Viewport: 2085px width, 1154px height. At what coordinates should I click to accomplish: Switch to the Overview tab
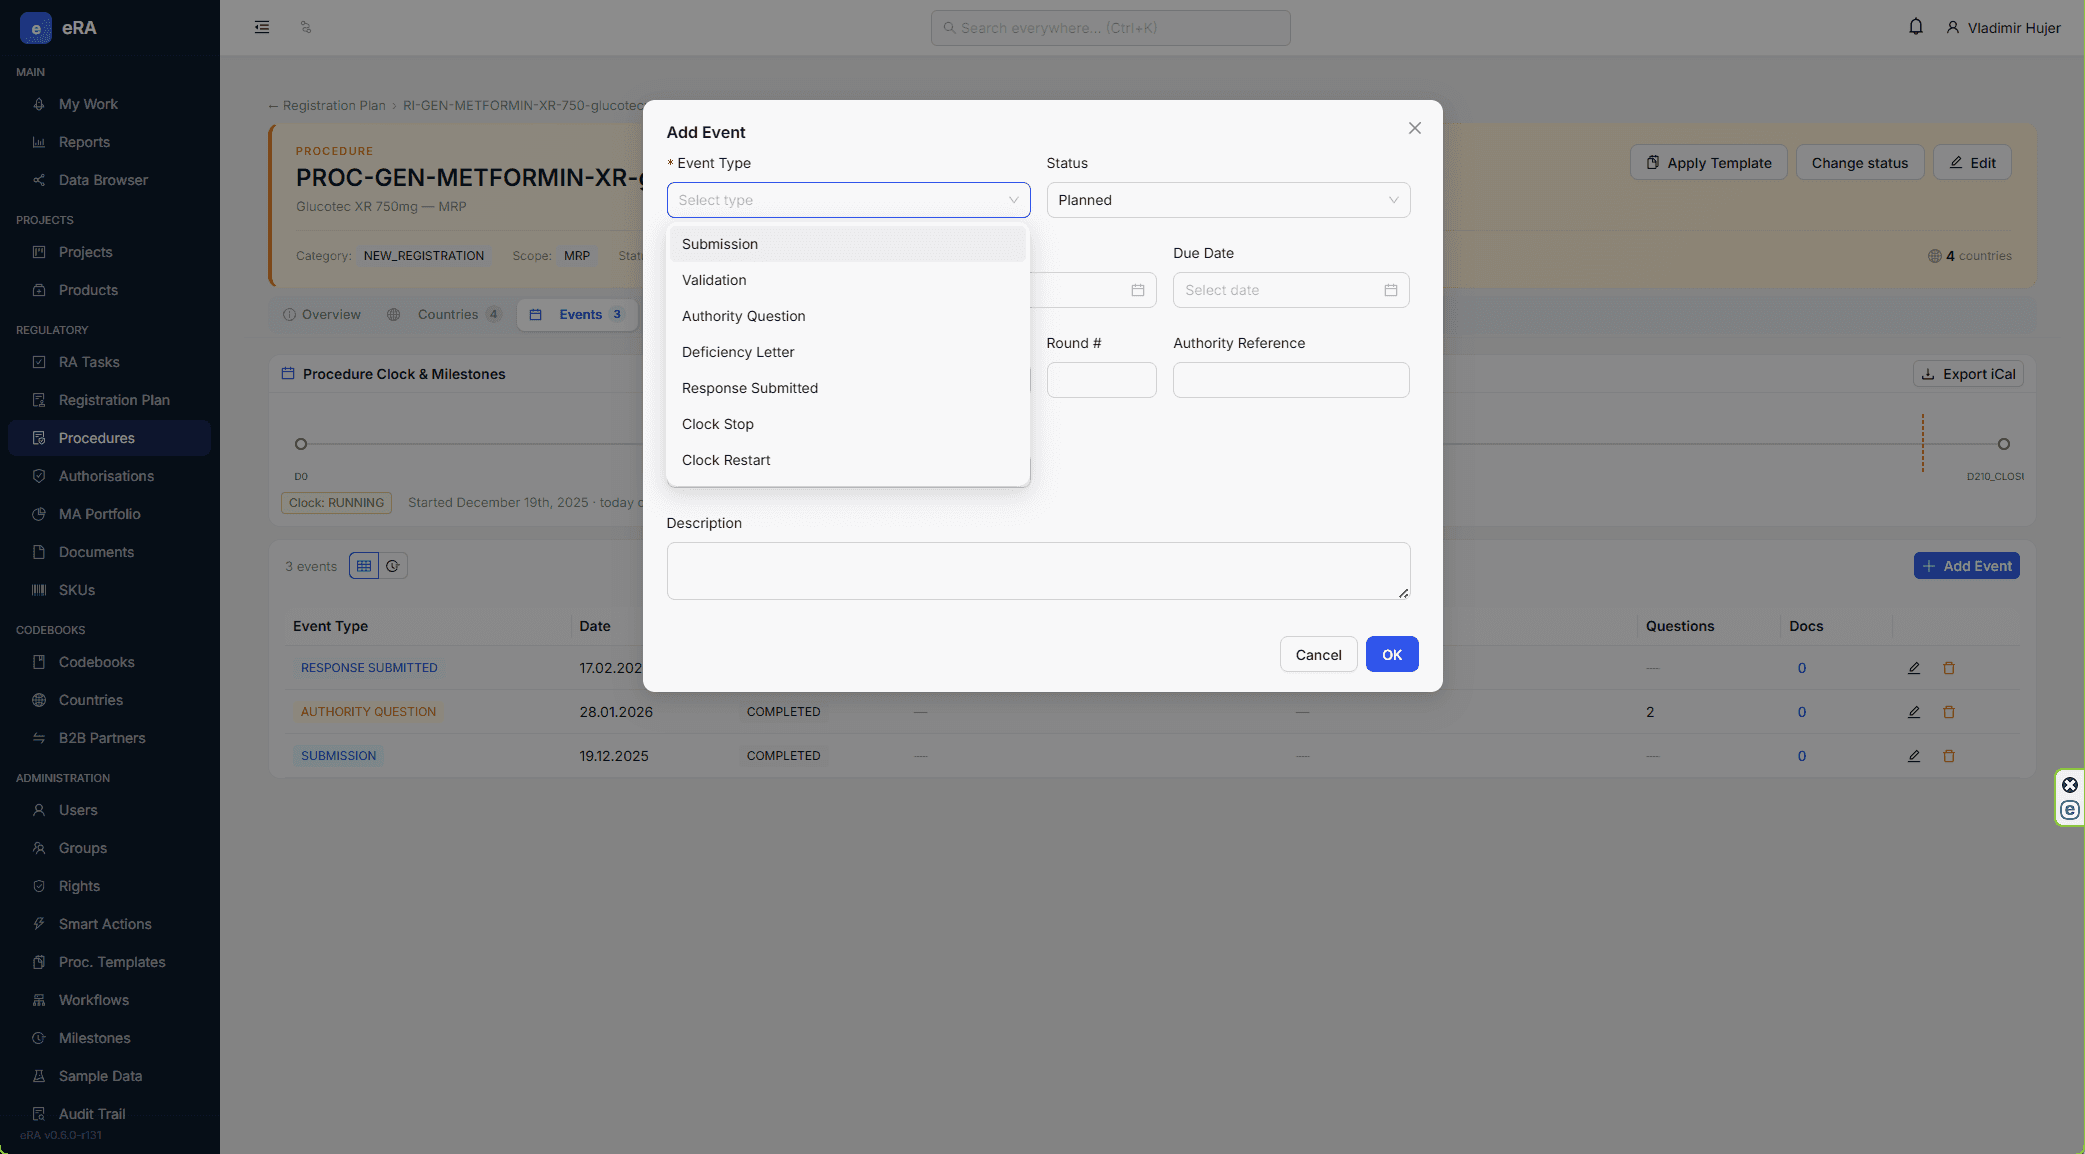(321, 314)
